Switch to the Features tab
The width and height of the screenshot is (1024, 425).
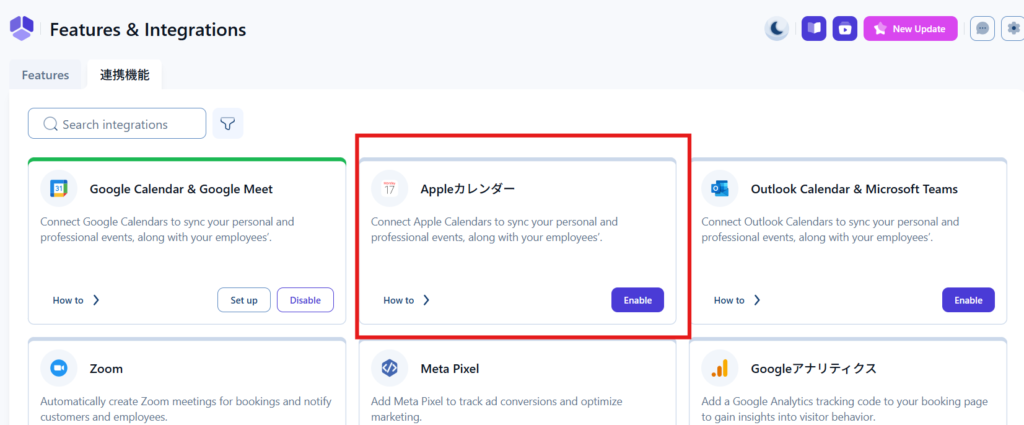tap(45, 75)
